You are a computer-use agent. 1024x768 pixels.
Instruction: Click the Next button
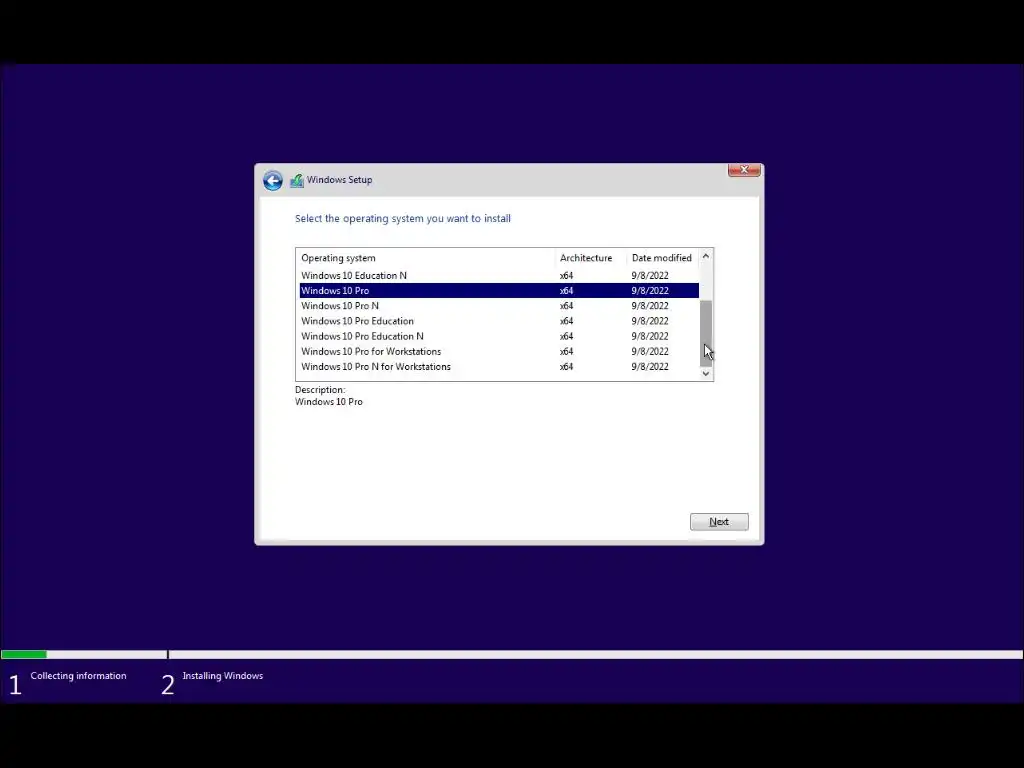point(719,522)
